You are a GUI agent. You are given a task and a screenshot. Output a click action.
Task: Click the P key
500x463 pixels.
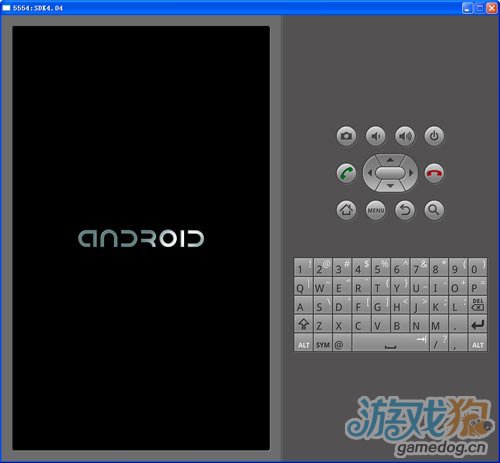click(478, 286)
